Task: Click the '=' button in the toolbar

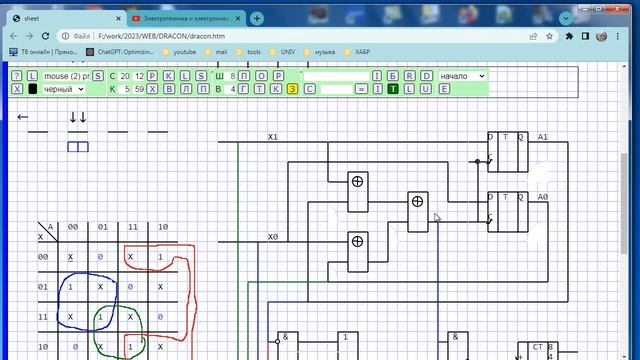Action: point(361,89)
